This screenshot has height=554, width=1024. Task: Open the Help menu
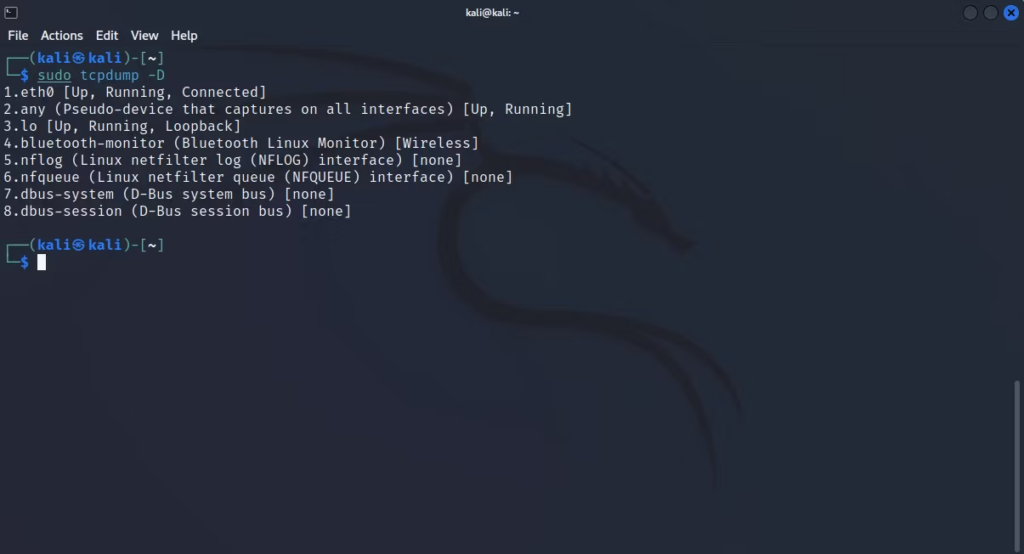pos(184,35)
